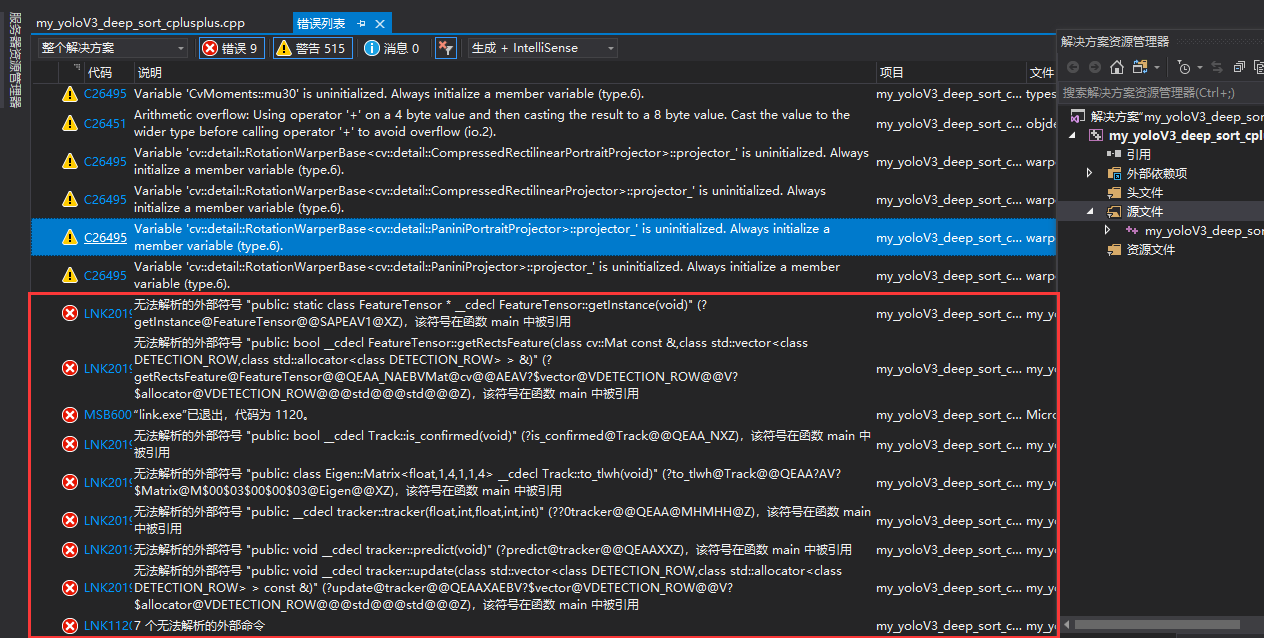
Task: Click the error icon of tracker::predict row
Action: (70, 550)
